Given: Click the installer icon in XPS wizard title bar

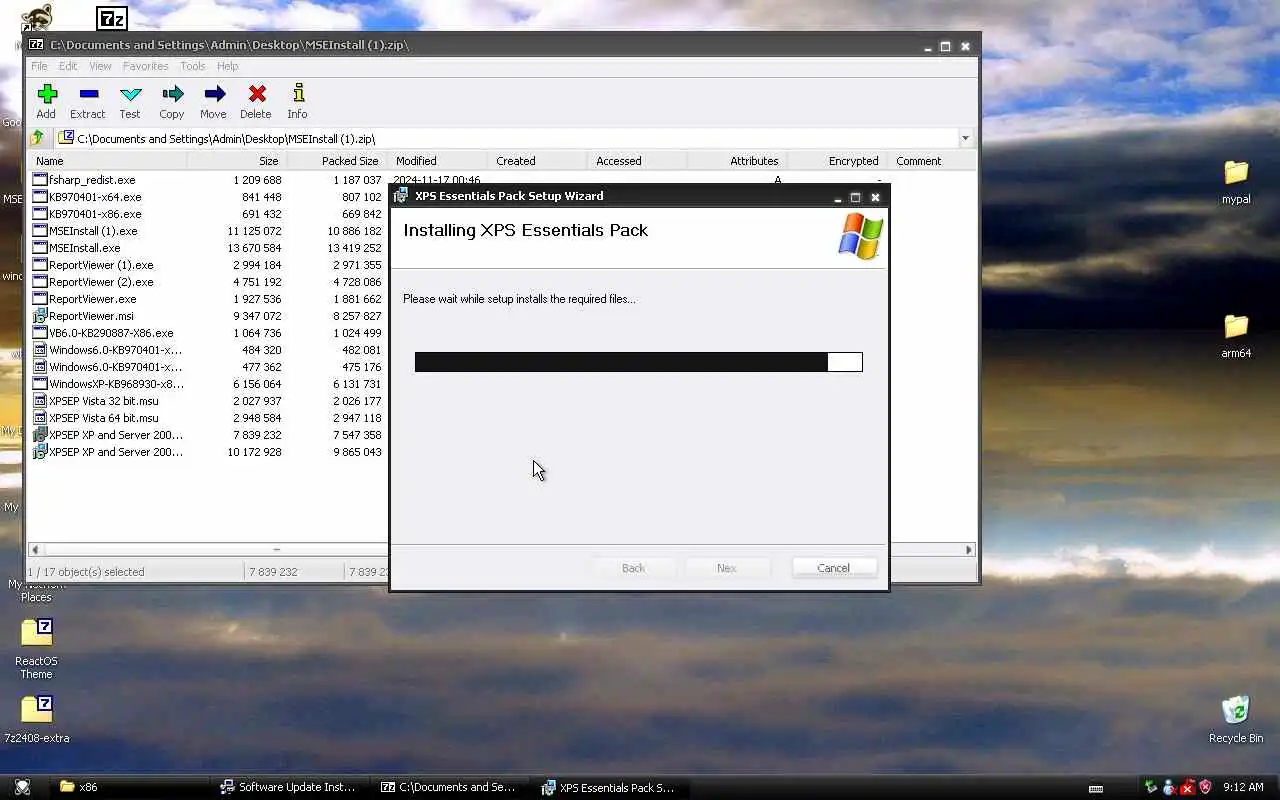Looking at the screenshot, I should [x=401, y=196].
